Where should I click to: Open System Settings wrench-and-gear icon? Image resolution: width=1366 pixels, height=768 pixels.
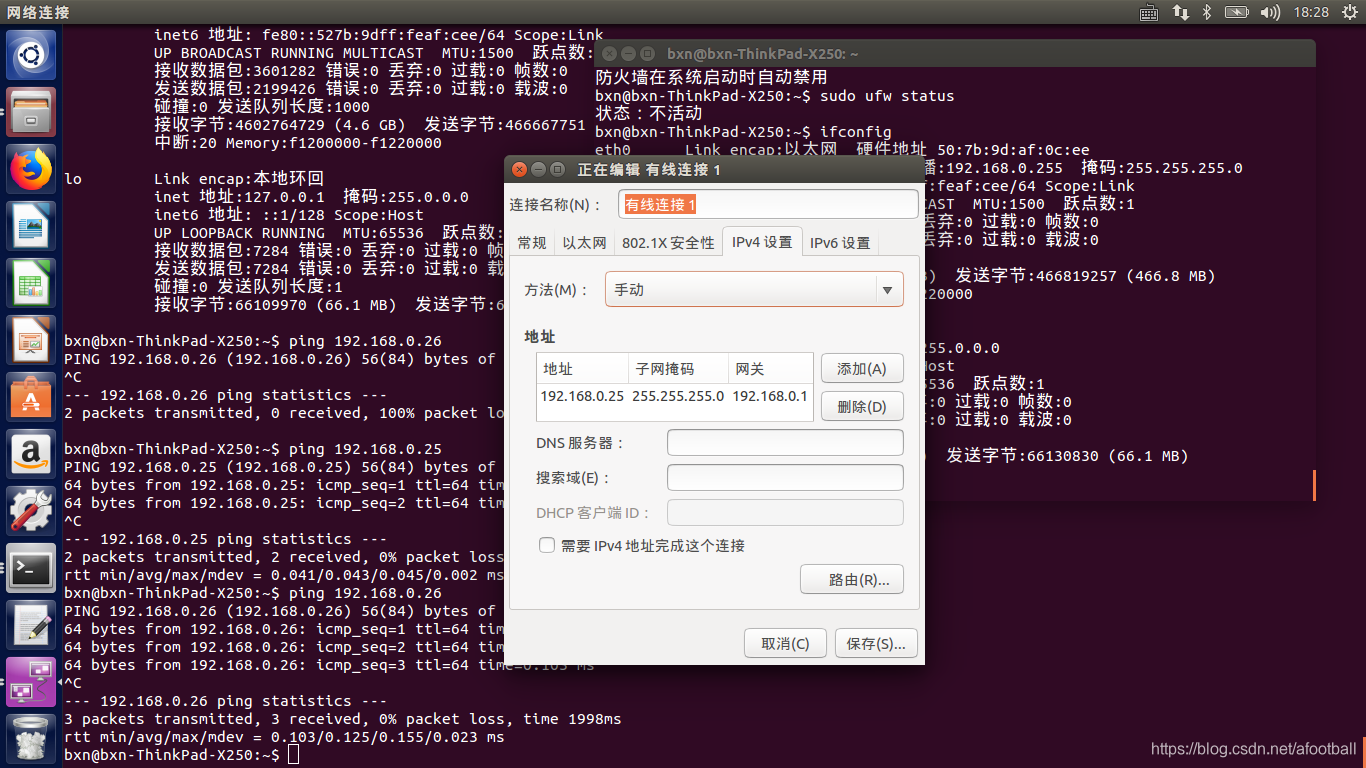(x=31, y=512)
